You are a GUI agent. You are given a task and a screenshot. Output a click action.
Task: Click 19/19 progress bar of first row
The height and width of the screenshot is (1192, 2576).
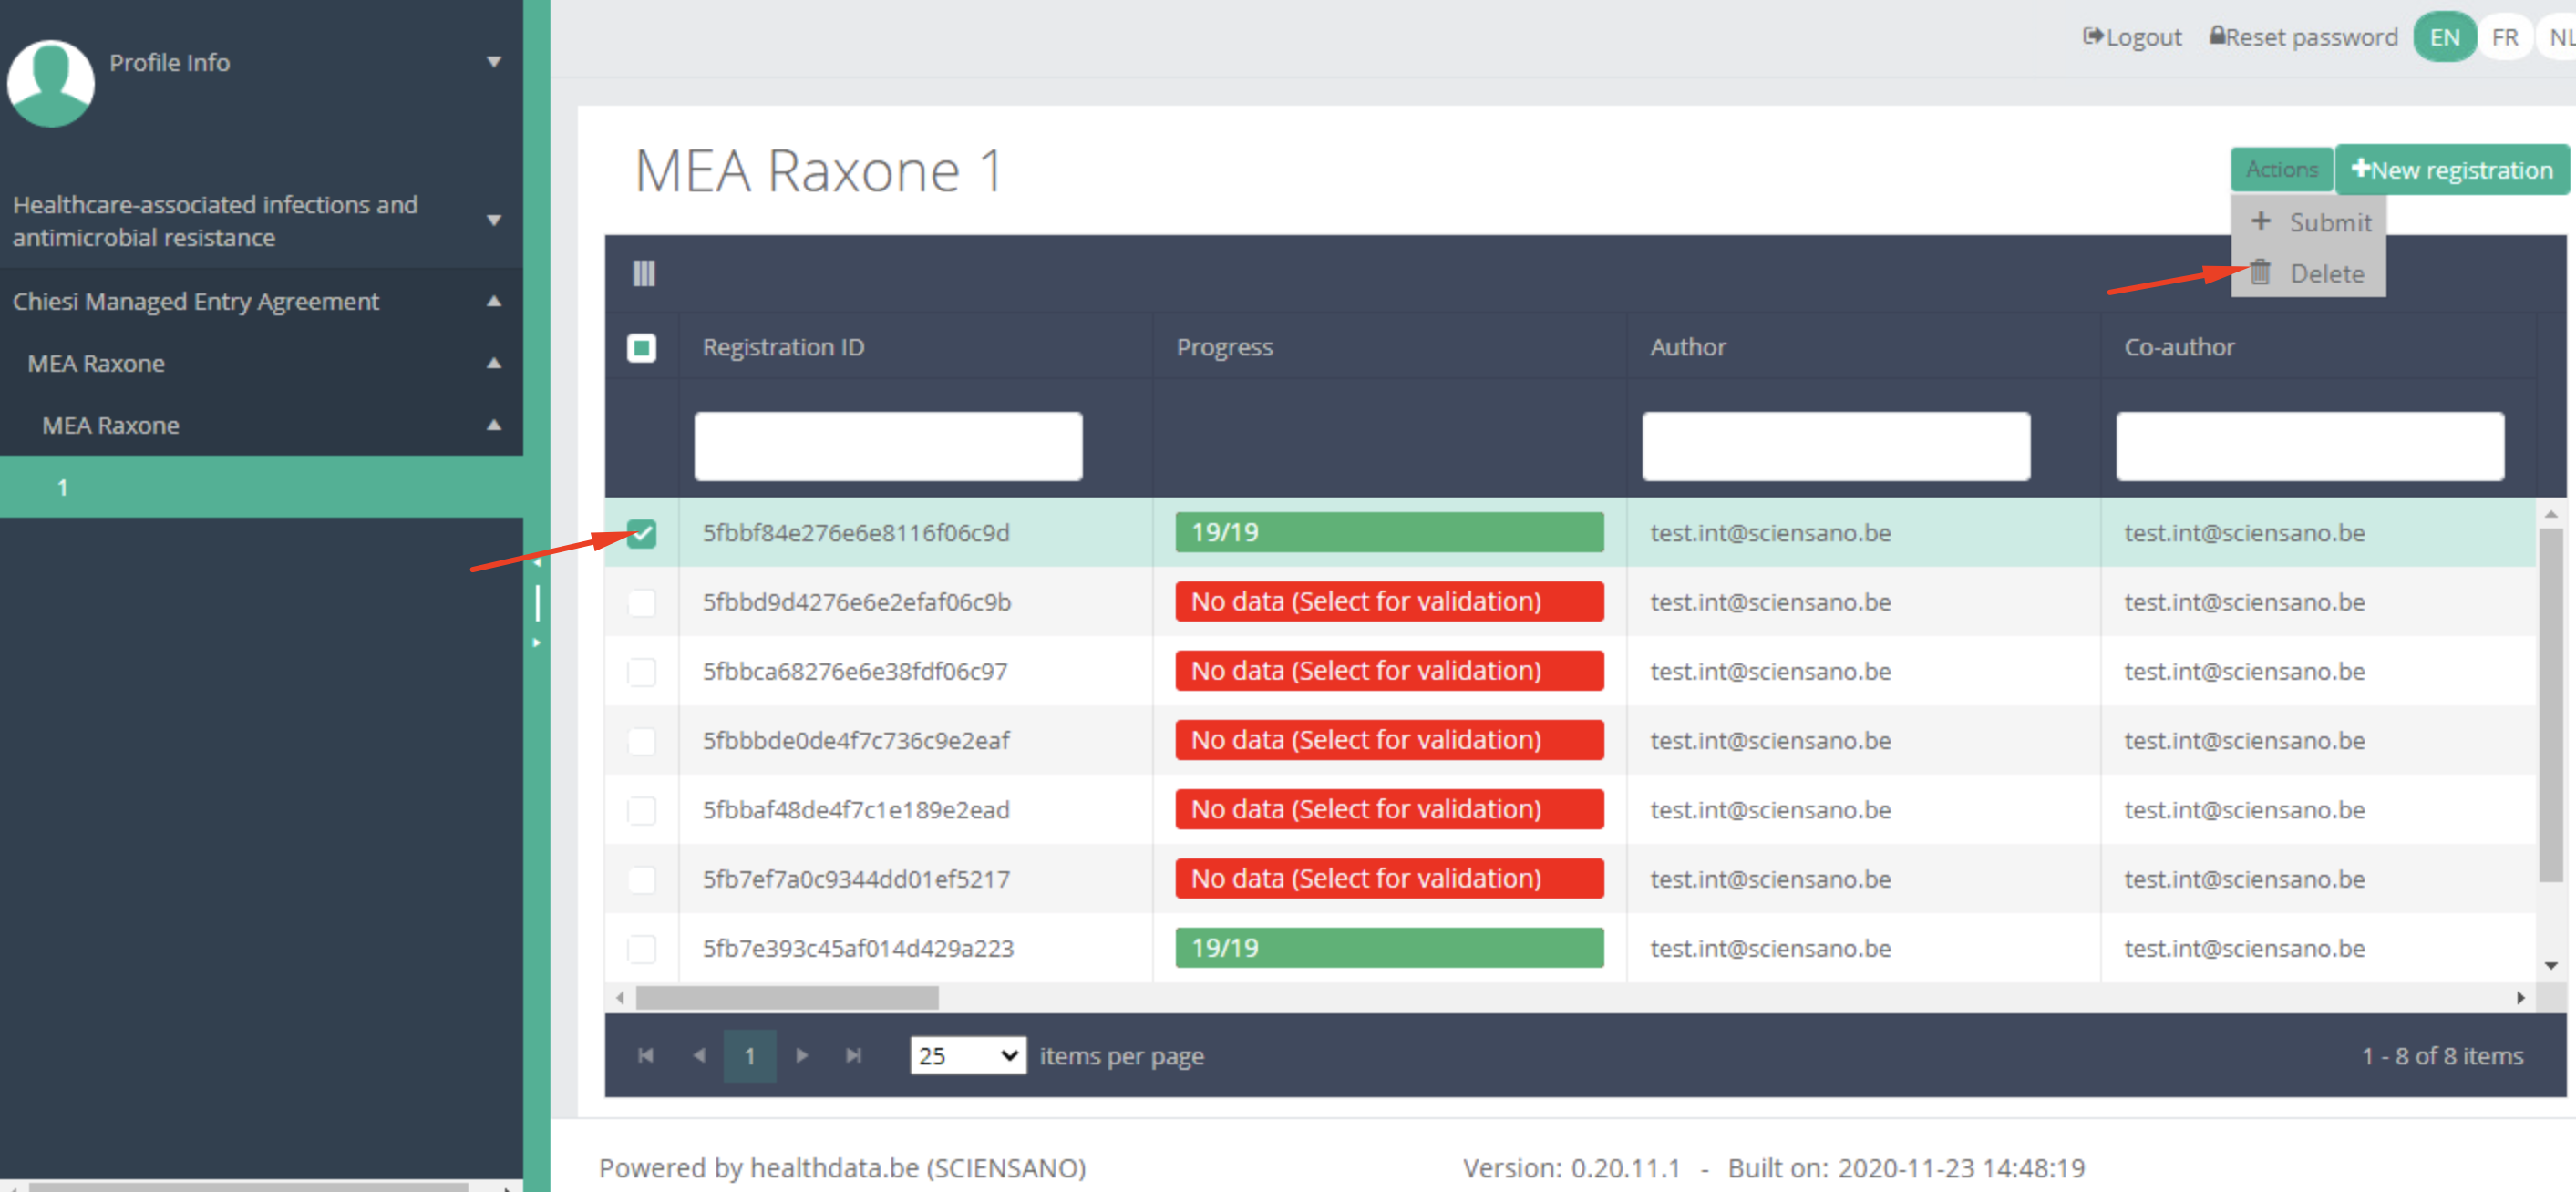point(1389,532)
